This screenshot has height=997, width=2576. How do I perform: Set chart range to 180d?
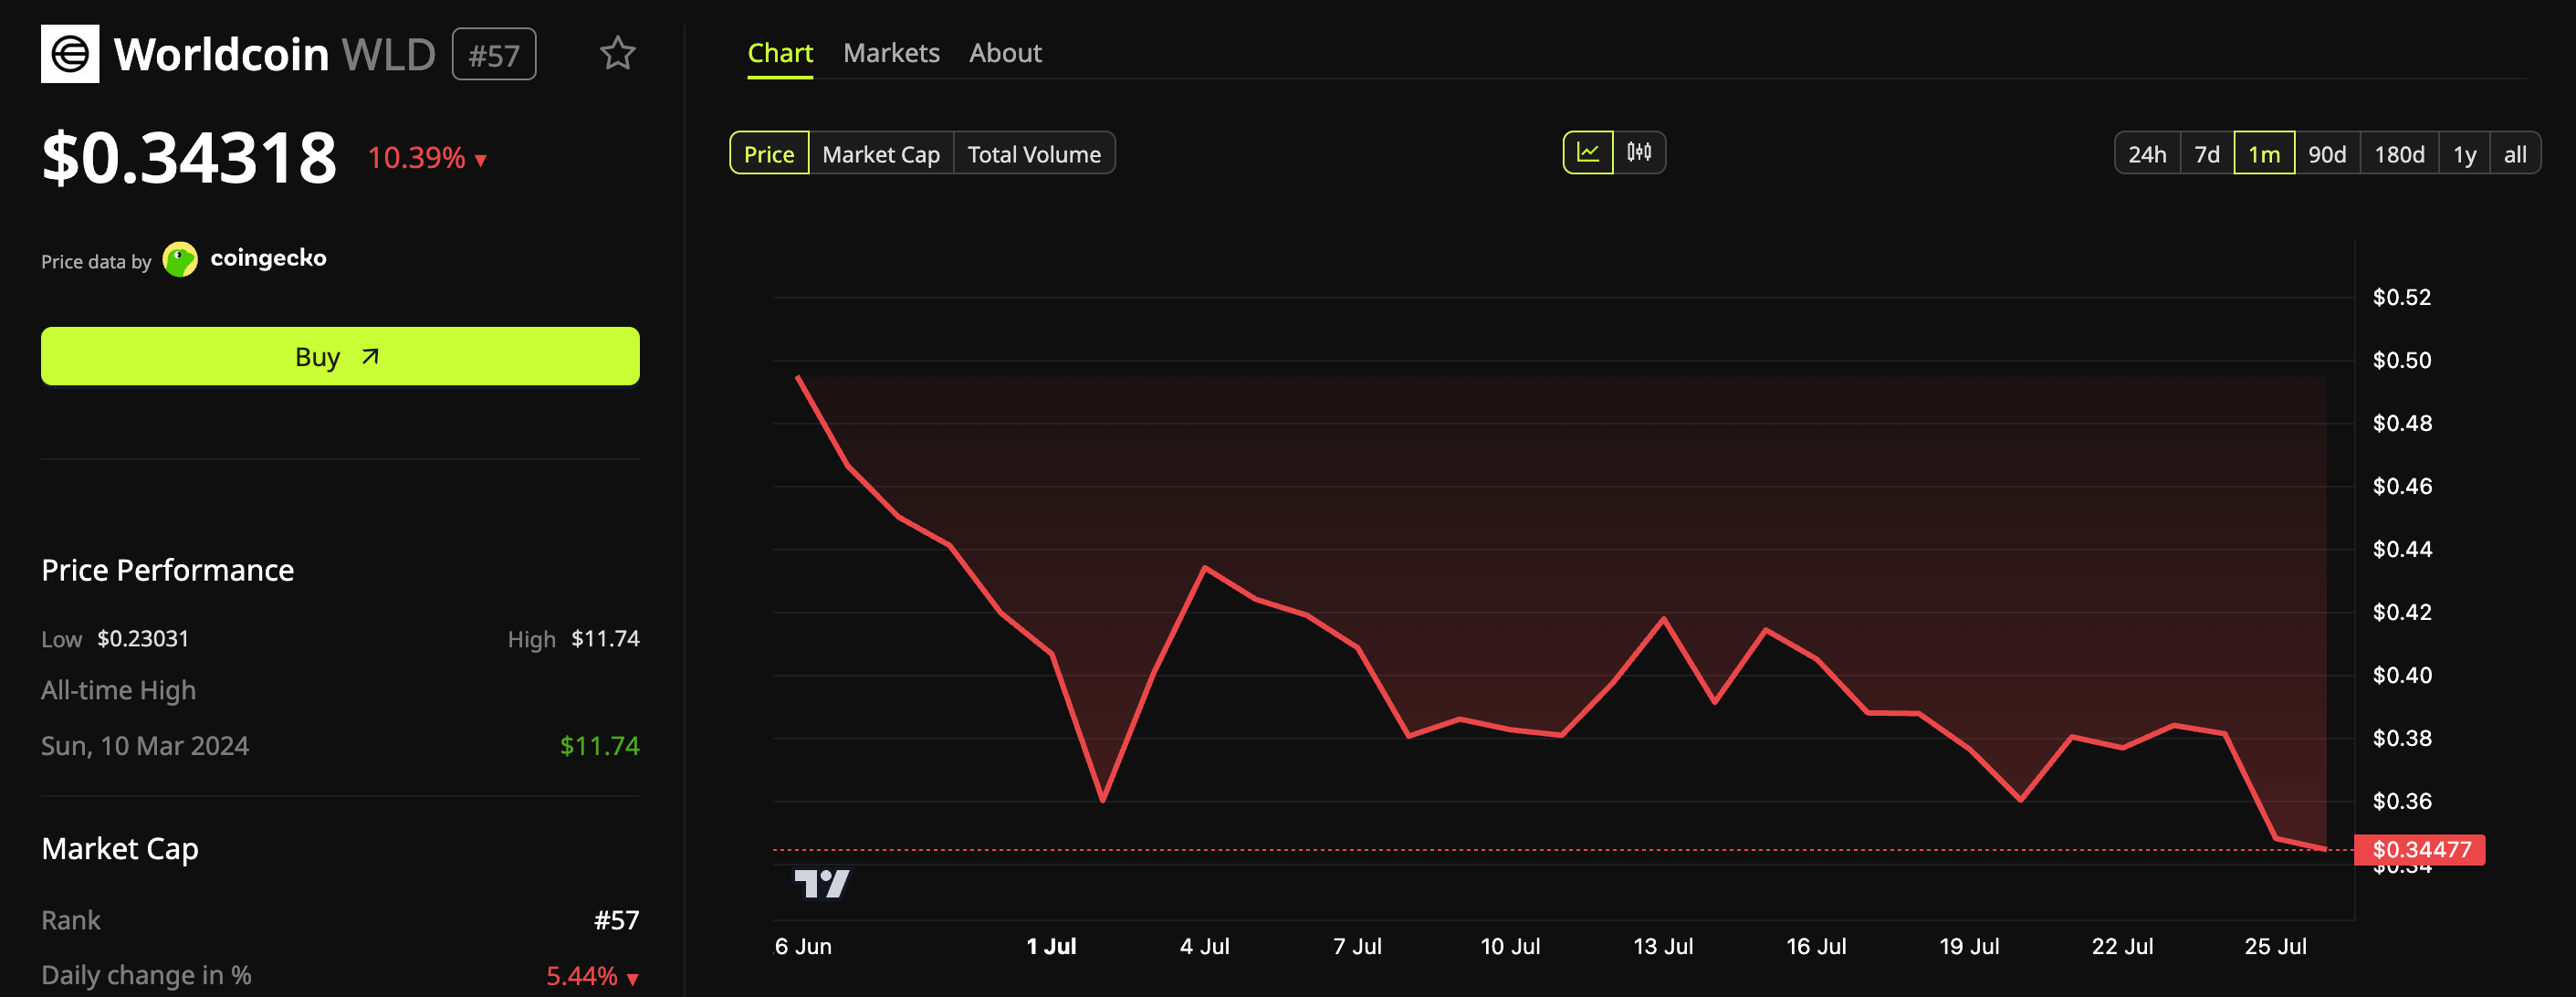[x=2399, y=154]
